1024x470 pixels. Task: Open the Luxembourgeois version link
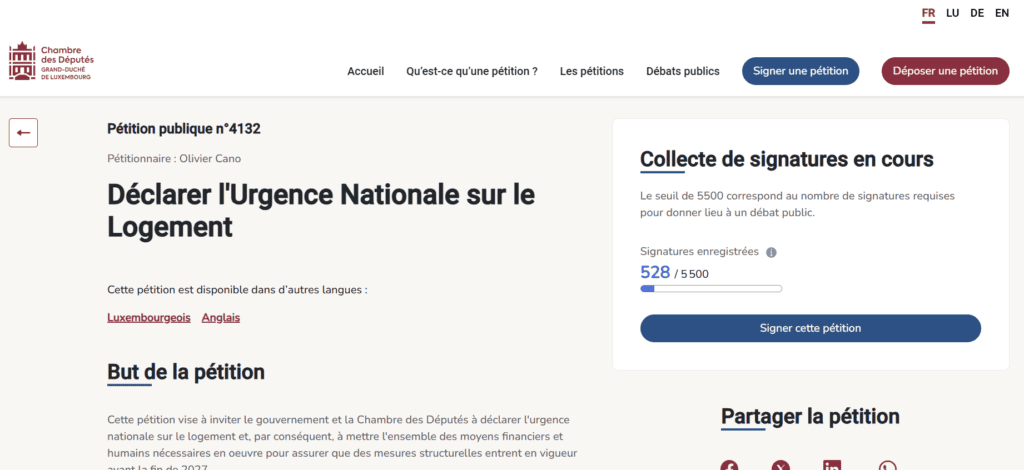[149, 318]
